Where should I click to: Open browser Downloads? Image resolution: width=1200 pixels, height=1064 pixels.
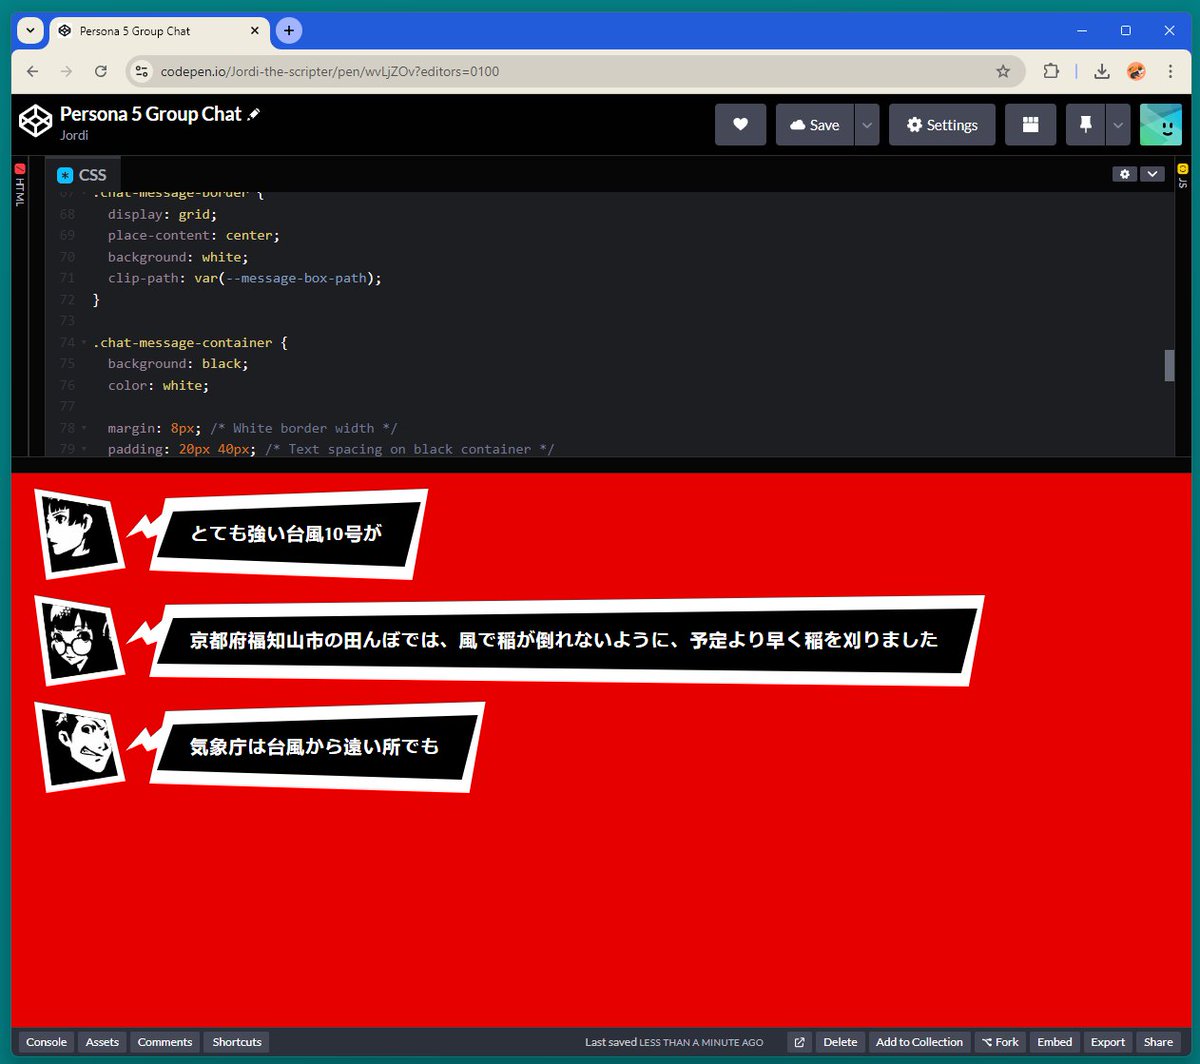(1101, 71)
